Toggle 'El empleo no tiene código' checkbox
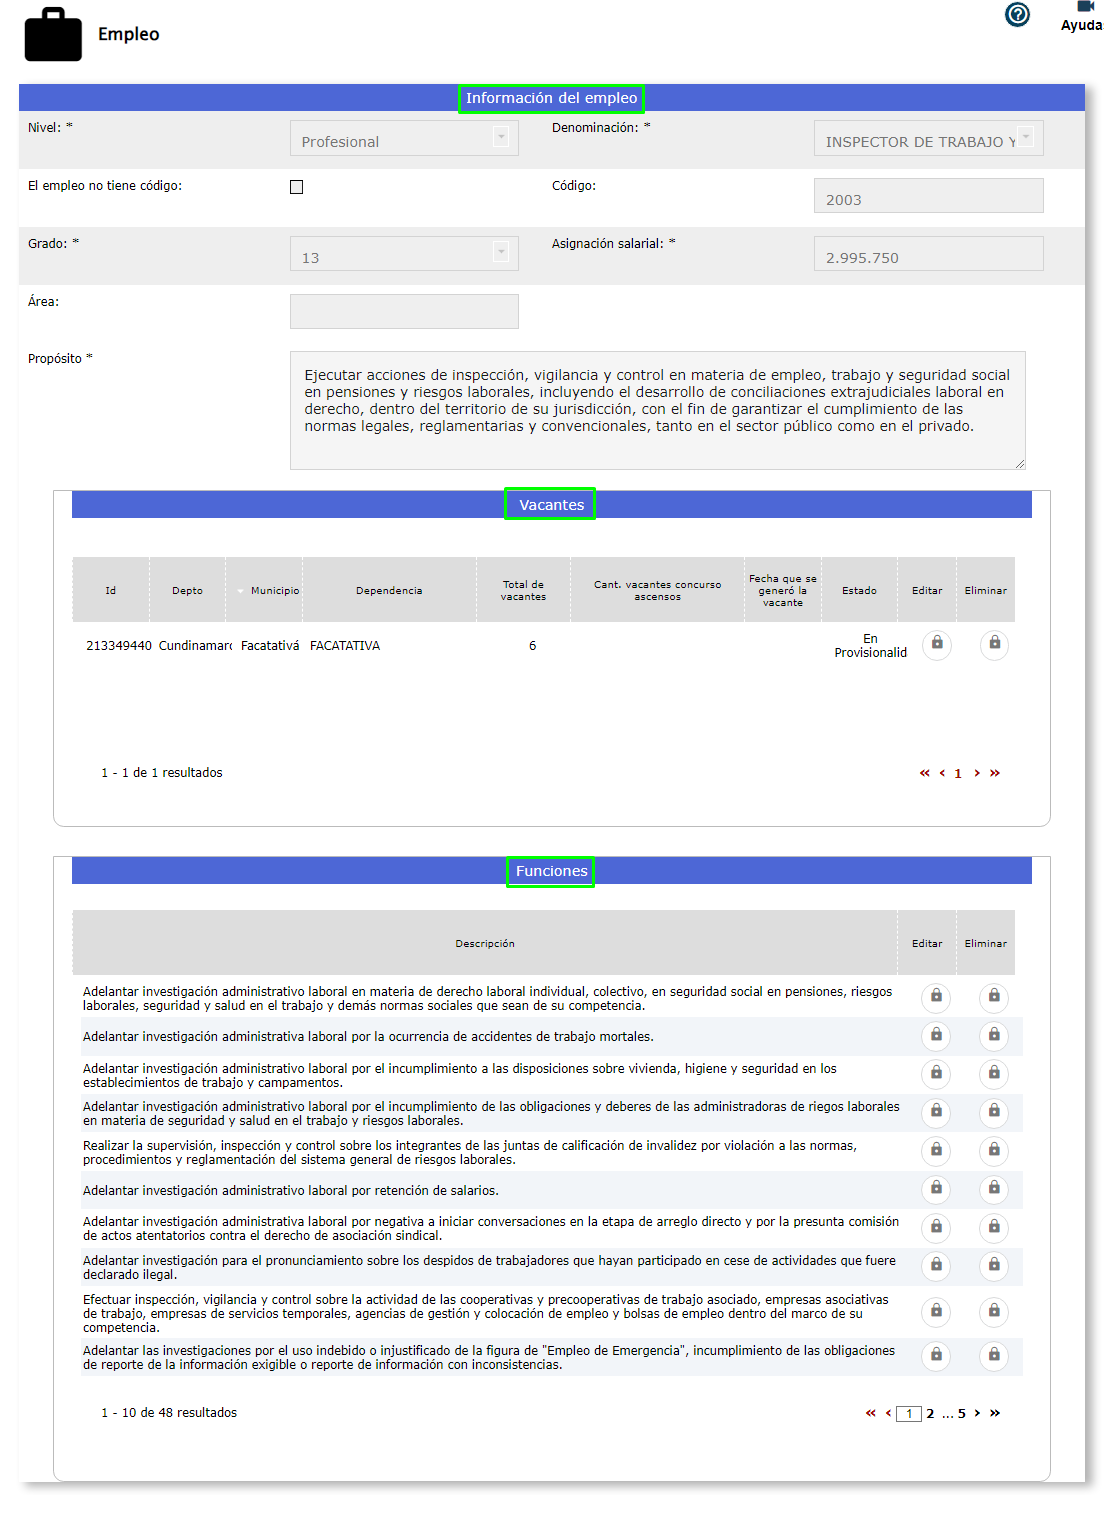The width and height of the screenshot is (1106, 1526). pos(296,187)
